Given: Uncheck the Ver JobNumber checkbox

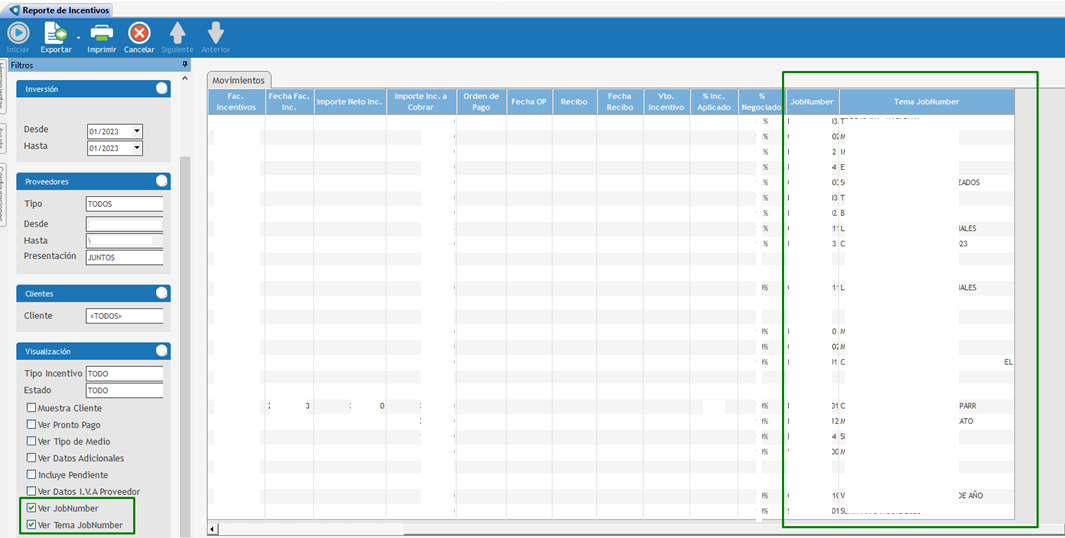Looking at the screenshot, I should click(x=31, y=507).
